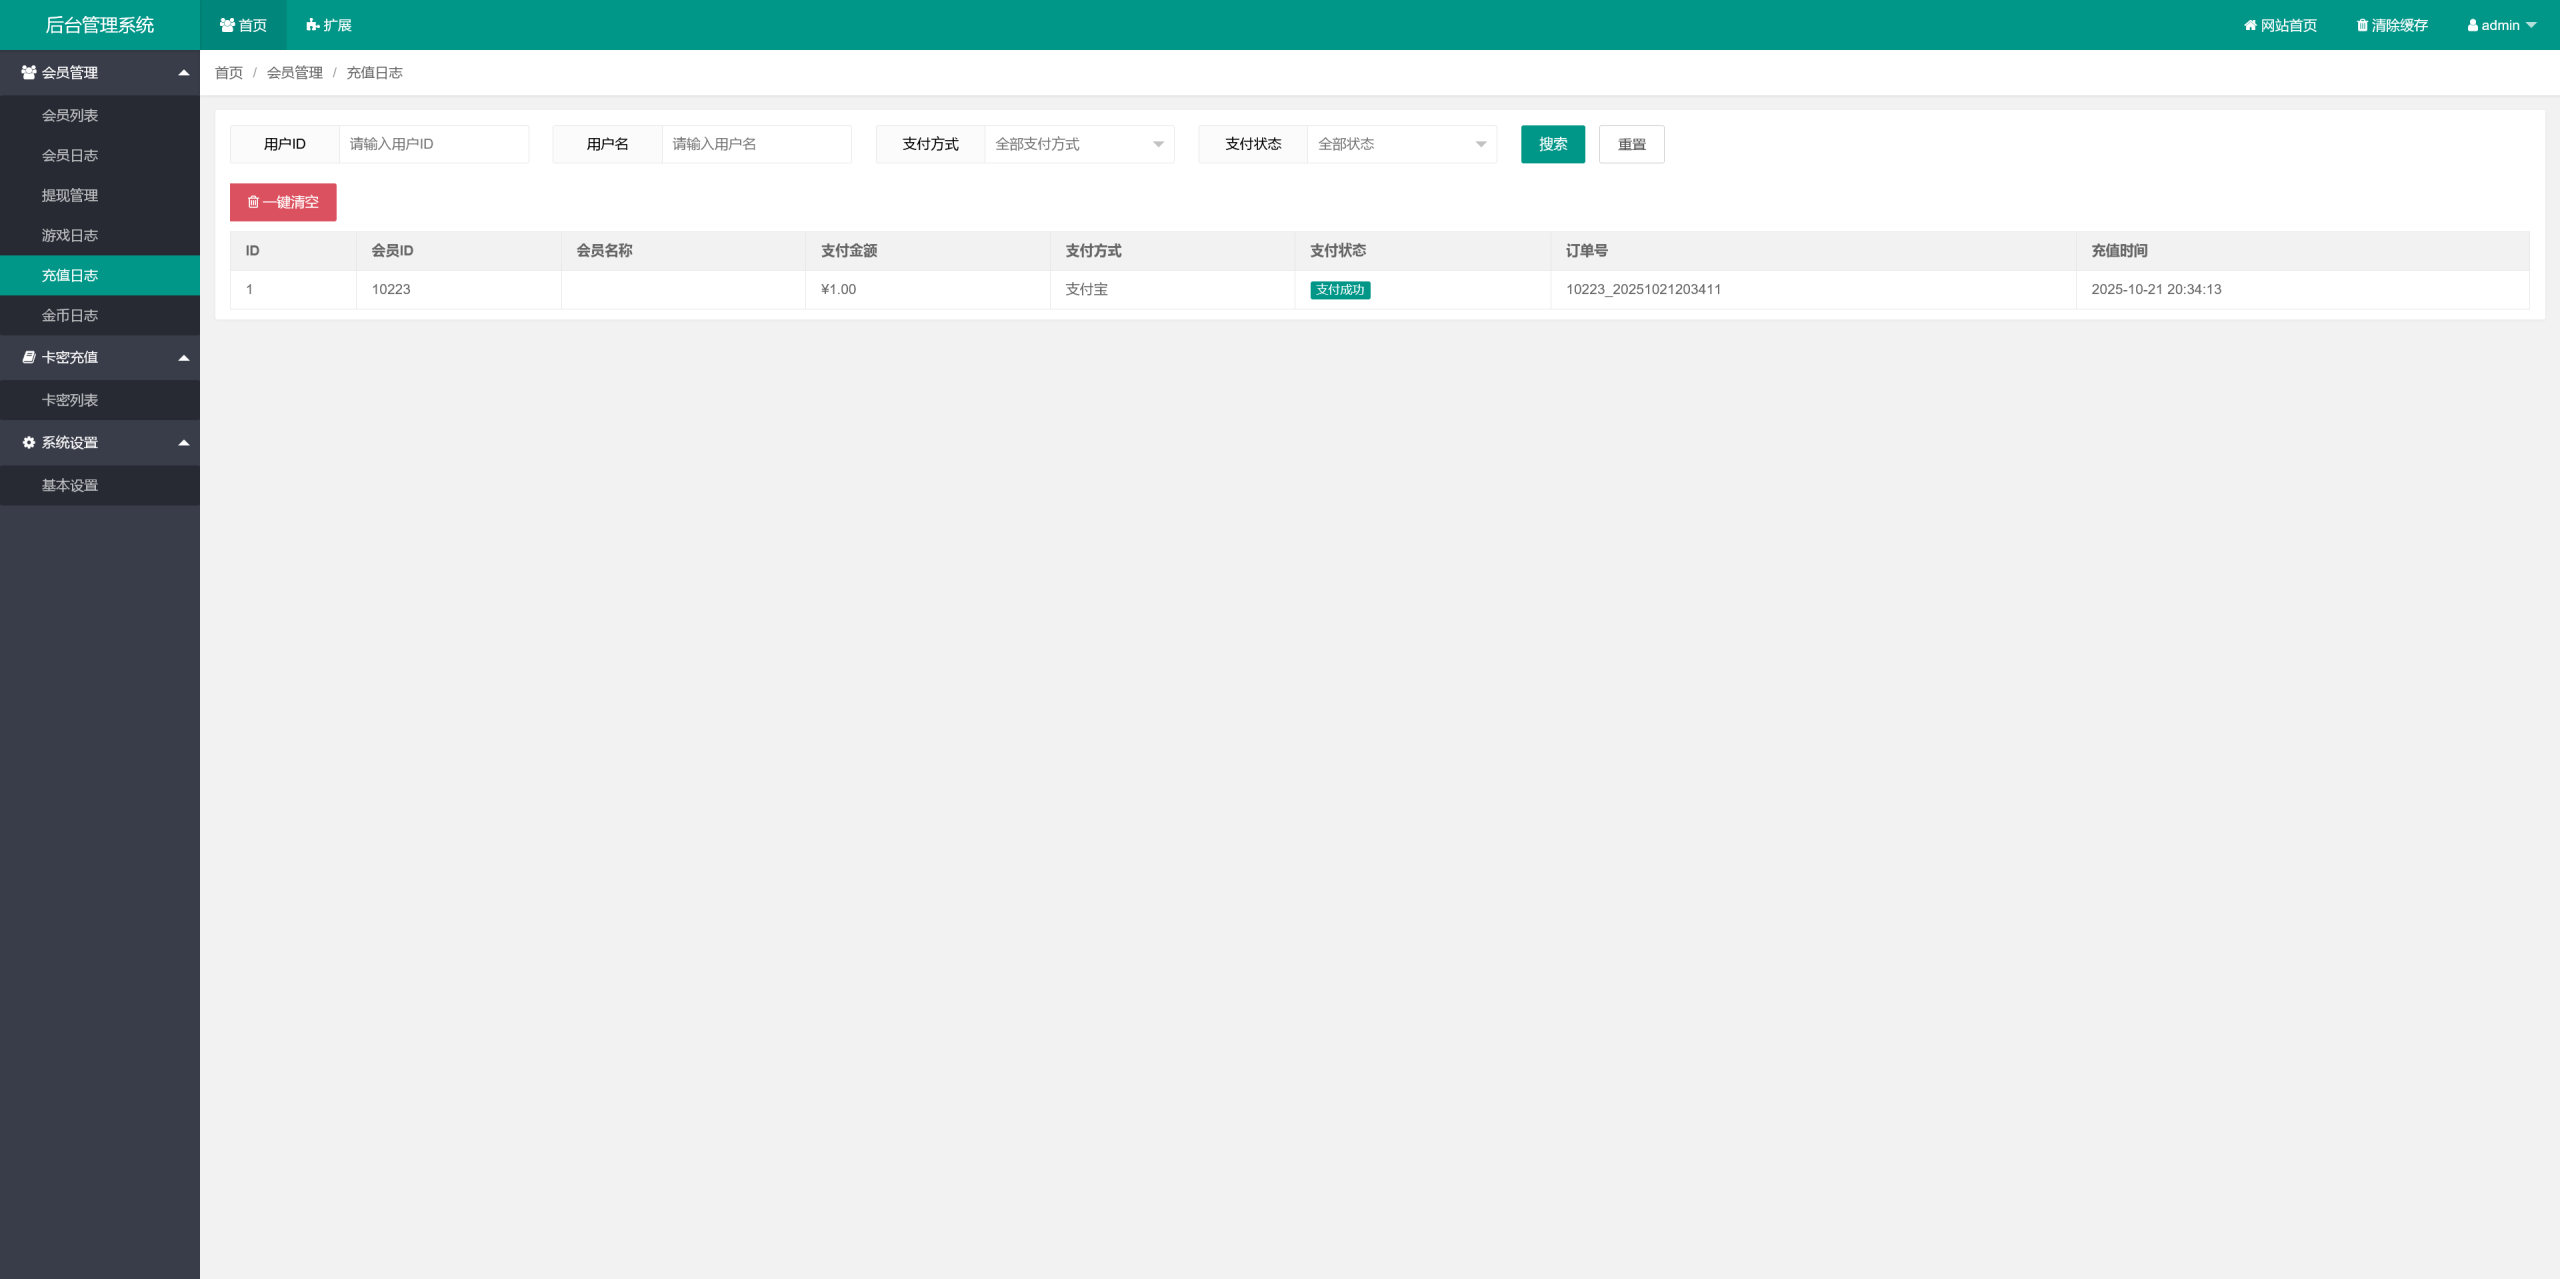Collapse the 卡密充值 section arrow
Image resolution: width=2560 pixels, height=1279 pixels.
pyautogui.click(x=184, y=358)
